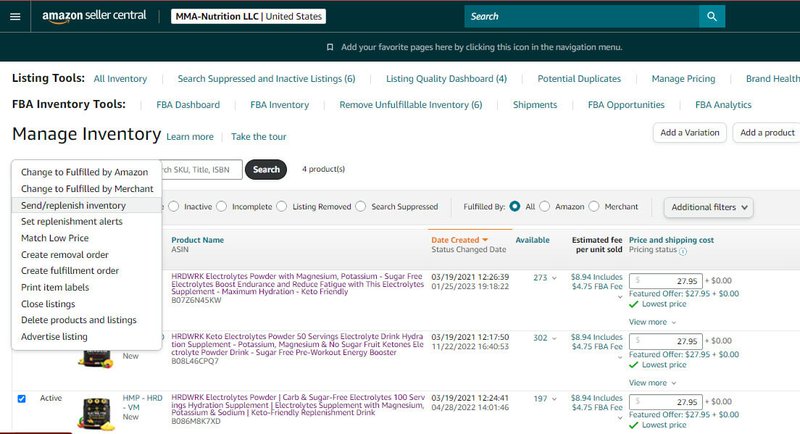Expand View more for B08L46CPQ7 row

pyautogui.click(x=653, y=383)
